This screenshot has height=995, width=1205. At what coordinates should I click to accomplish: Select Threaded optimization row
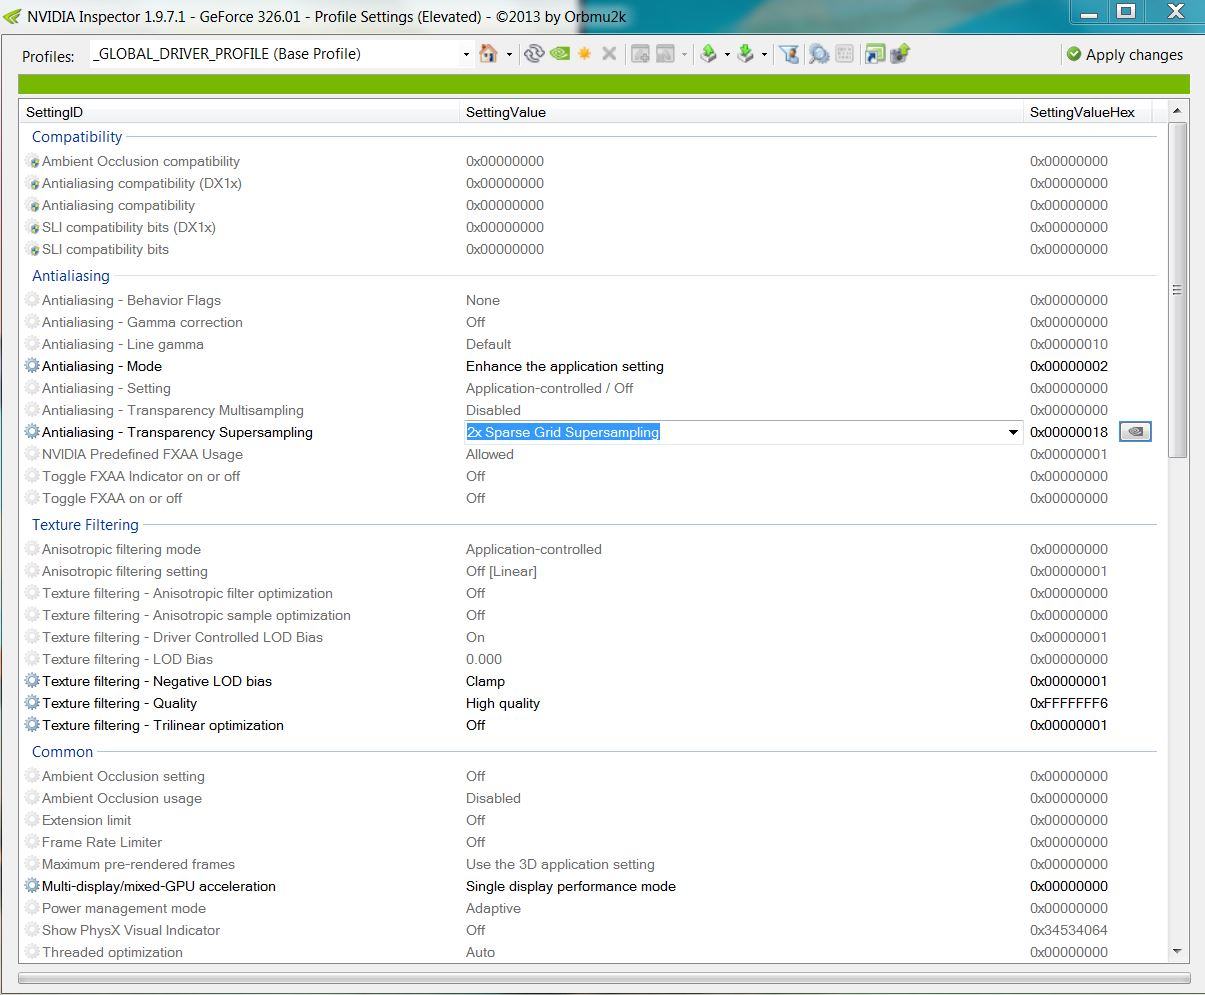click(588, 952)
